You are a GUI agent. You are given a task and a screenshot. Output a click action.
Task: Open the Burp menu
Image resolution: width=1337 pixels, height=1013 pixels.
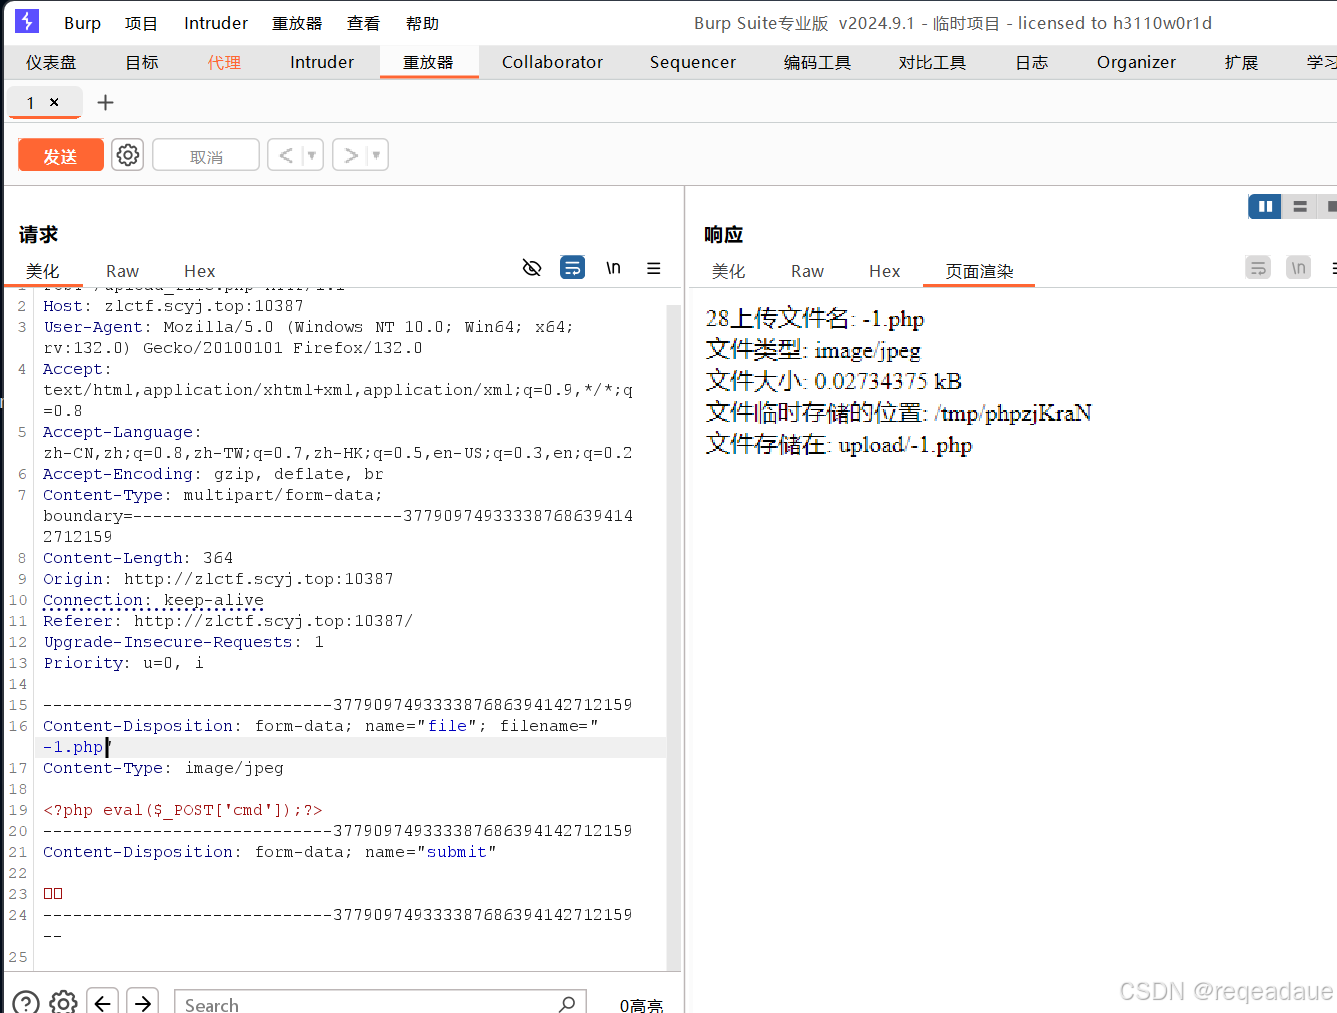82,23
